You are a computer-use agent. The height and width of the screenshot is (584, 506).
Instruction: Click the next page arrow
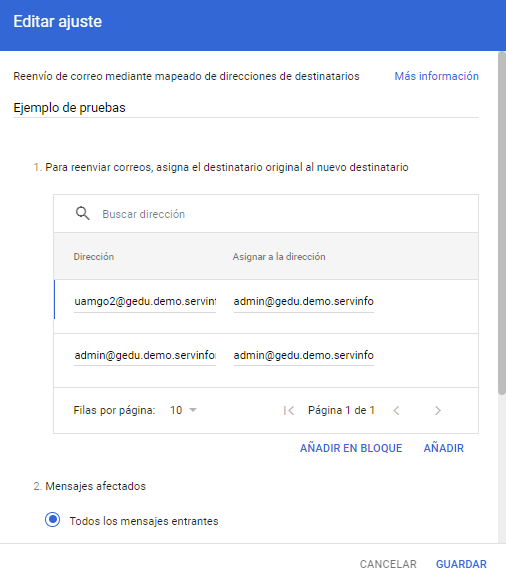pyautogui.click(x=438, y=410)
